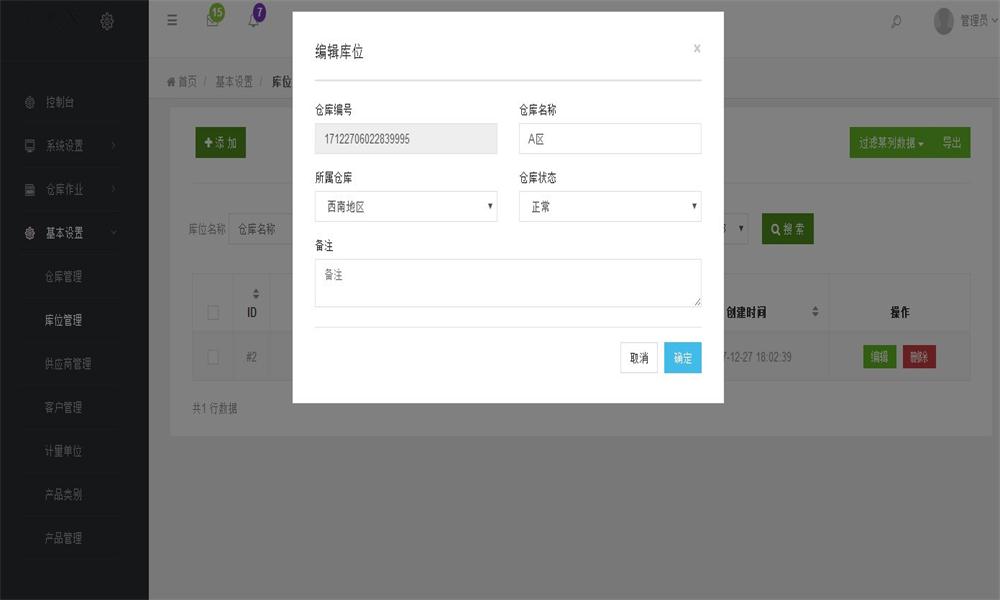
Task: Click the home icon in breadcrumb
Action: click(x=170, y=82)
